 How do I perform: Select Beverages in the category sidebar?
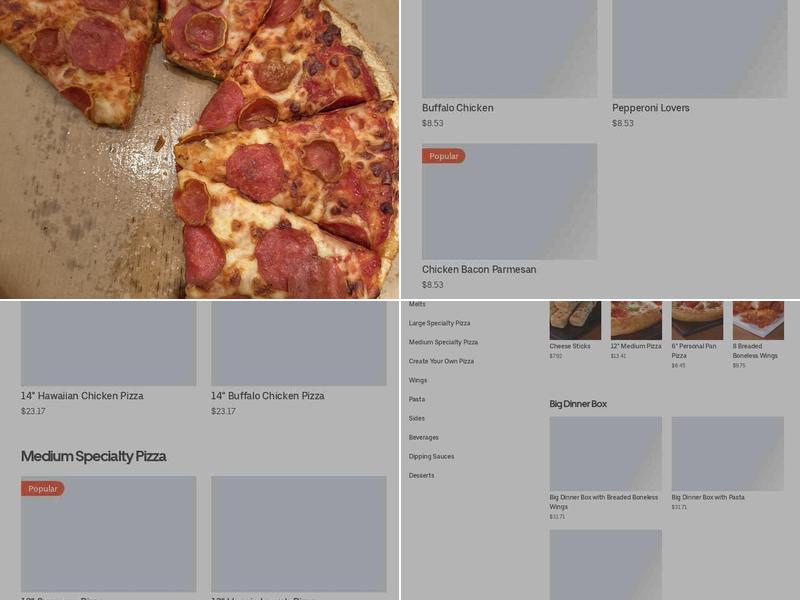tap(423, 438)
